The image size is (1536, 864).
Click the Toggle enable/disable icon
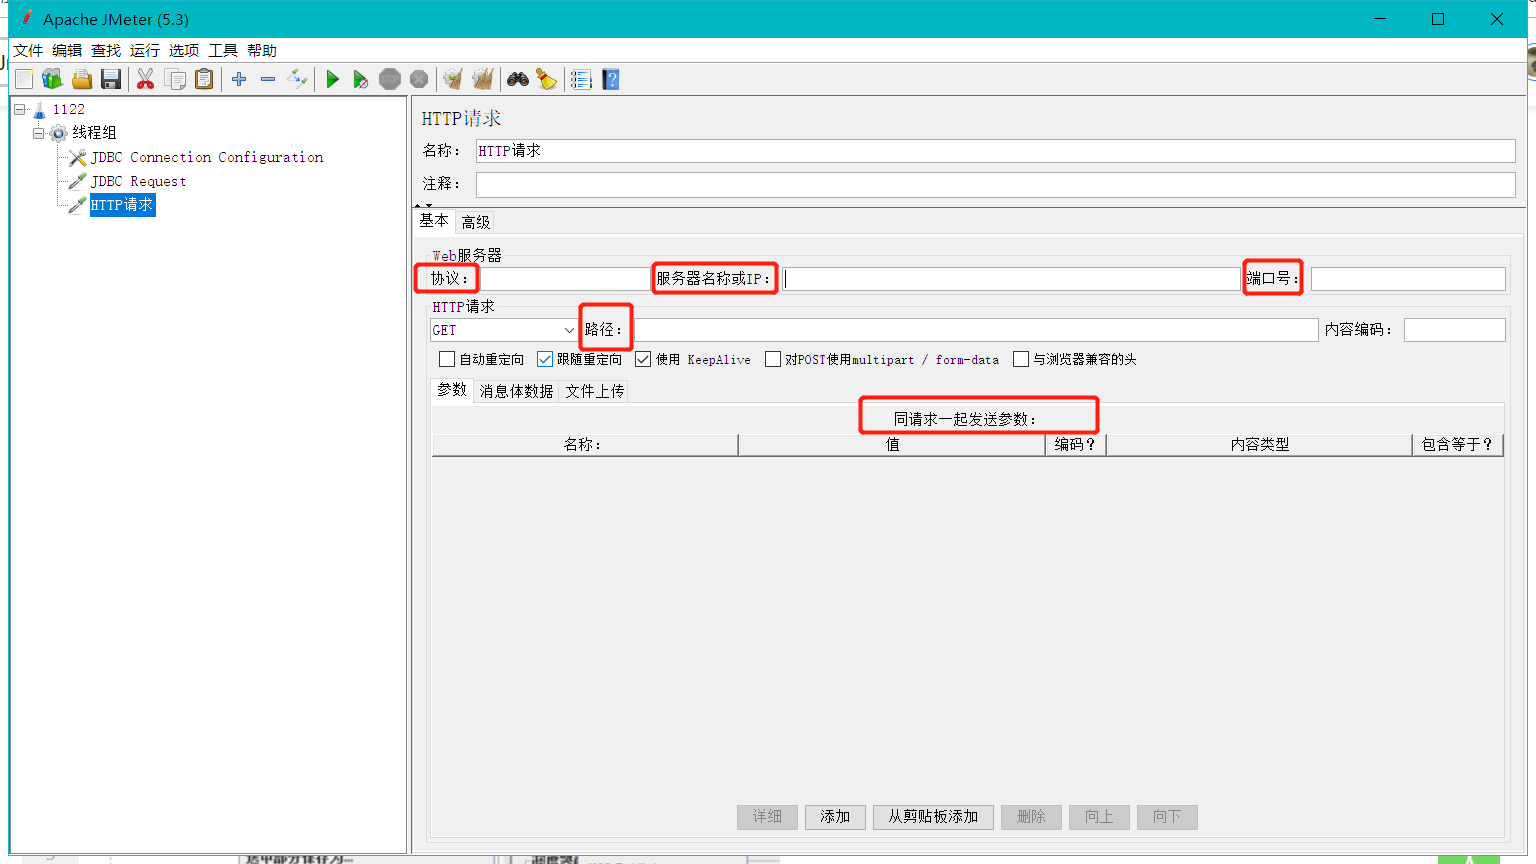tap(297, 79)
